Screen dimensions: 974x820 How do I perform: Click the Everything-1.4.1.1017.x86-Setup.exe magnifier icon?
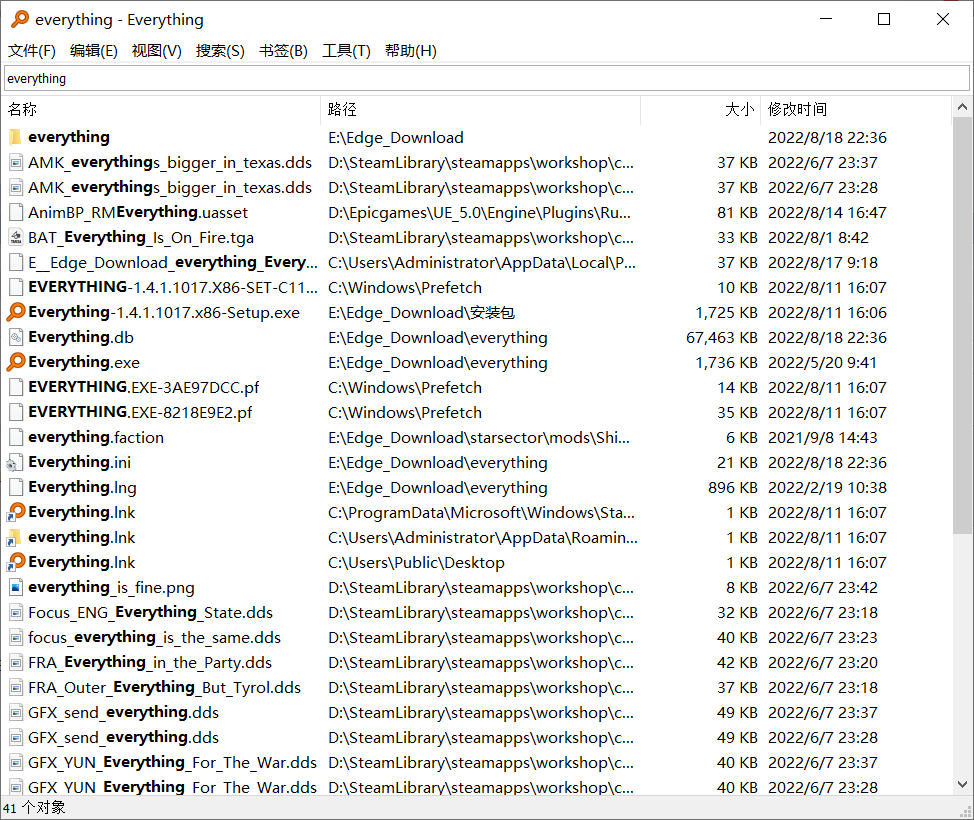point(16,312)
